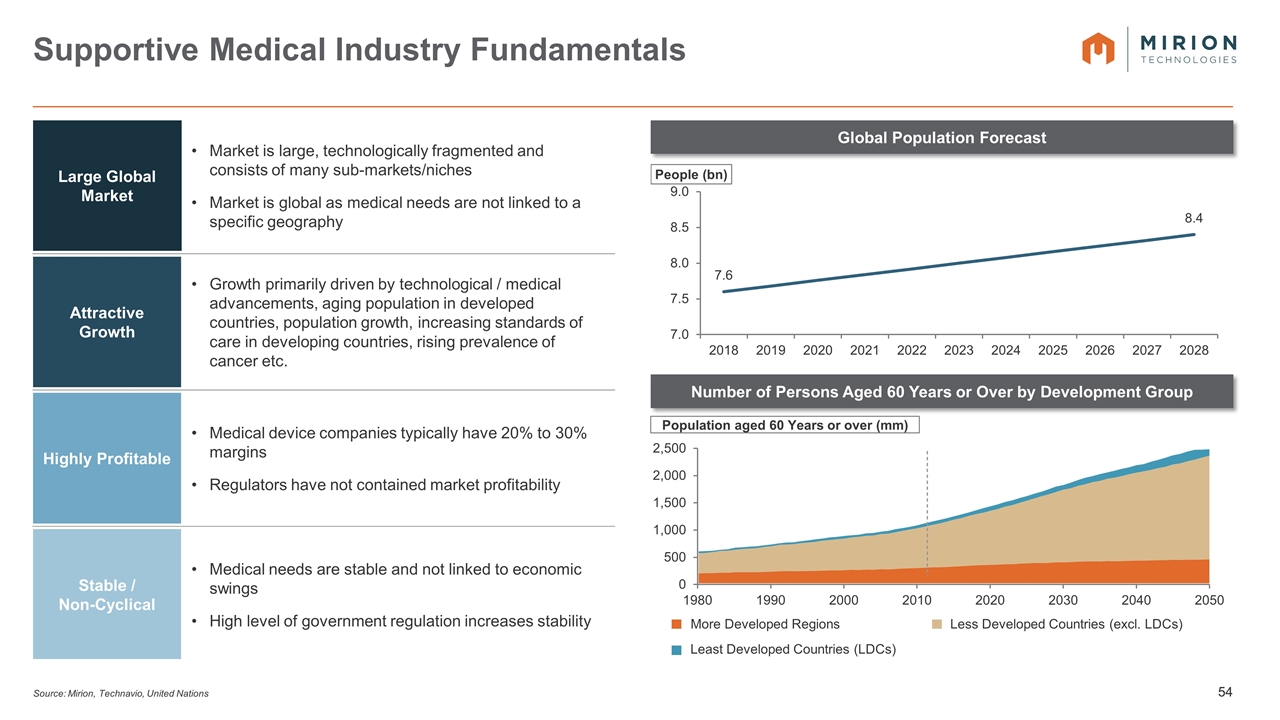This screenshot has height=720, width=1280.
Task: Click the bullet about technologically fragmented market
Action: [378, 160]
